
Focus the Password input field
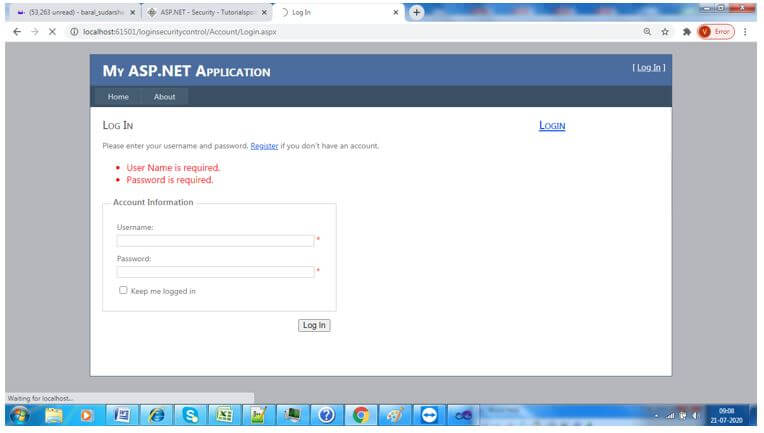[x=215, y=272]
